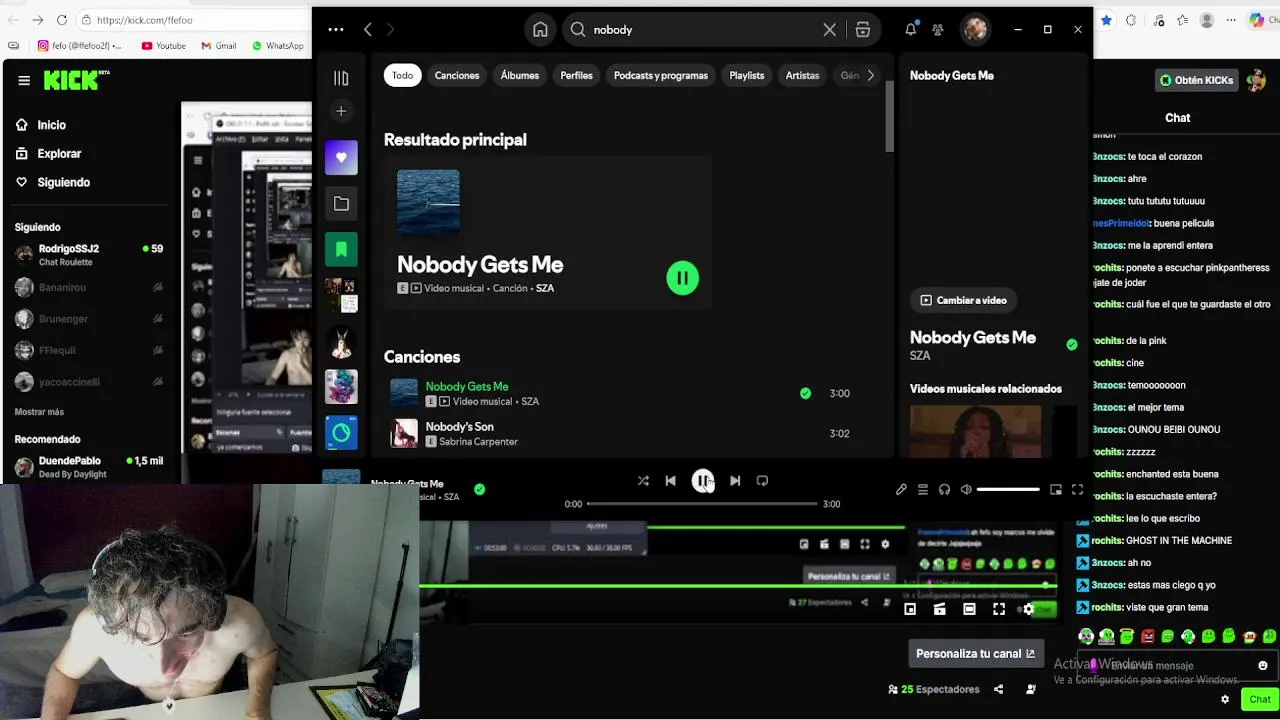This screenshot has width=1280, height=720.
Task: Adjust the Spotify volume slider
Action: (x=1008, y=490)
